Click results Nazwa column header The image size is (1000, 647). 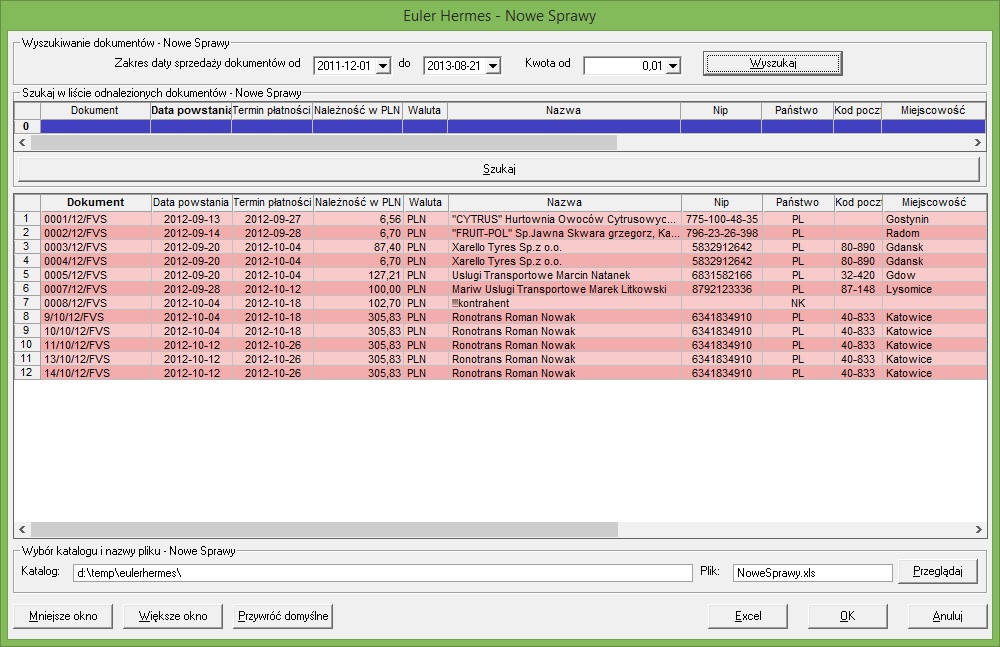coord(564,202)
